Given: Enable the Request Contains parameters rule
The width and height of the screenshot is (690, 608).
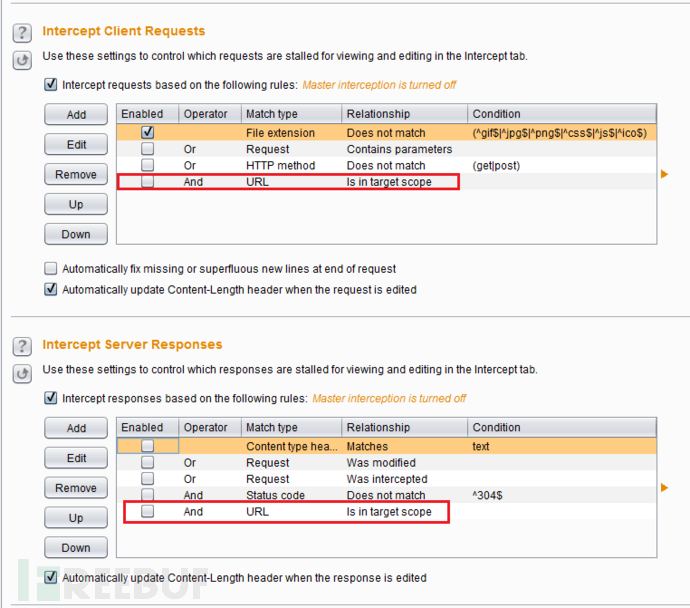Looking at the screenshot, I should (147, 149).
